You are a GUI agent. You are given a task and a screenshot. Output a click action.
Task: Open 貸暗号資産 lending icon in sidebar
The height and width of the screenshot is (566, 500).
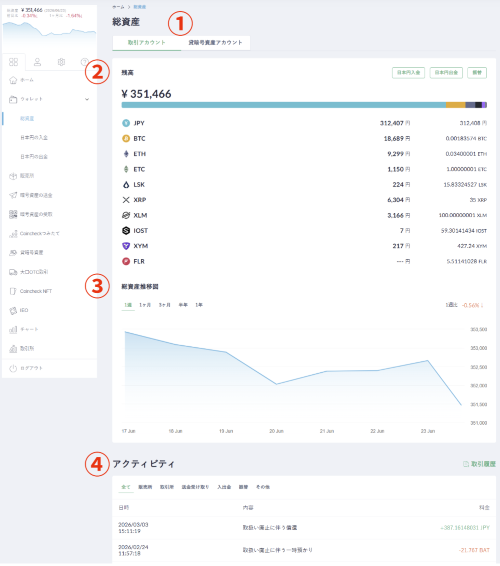[x=13, y=253]
